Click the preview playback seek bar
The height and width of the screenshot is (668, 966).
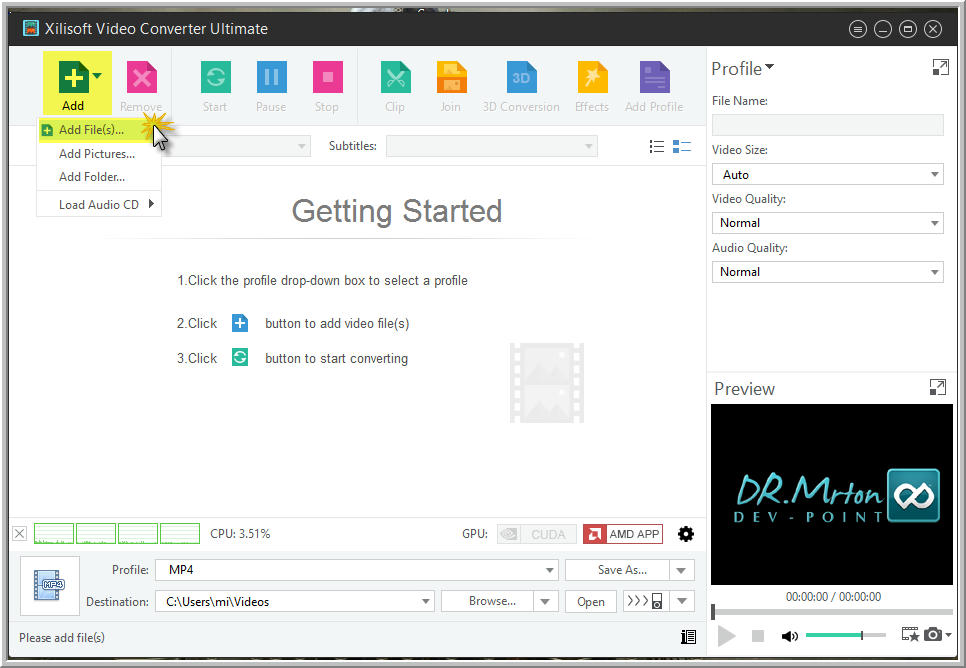coord(832,613)
